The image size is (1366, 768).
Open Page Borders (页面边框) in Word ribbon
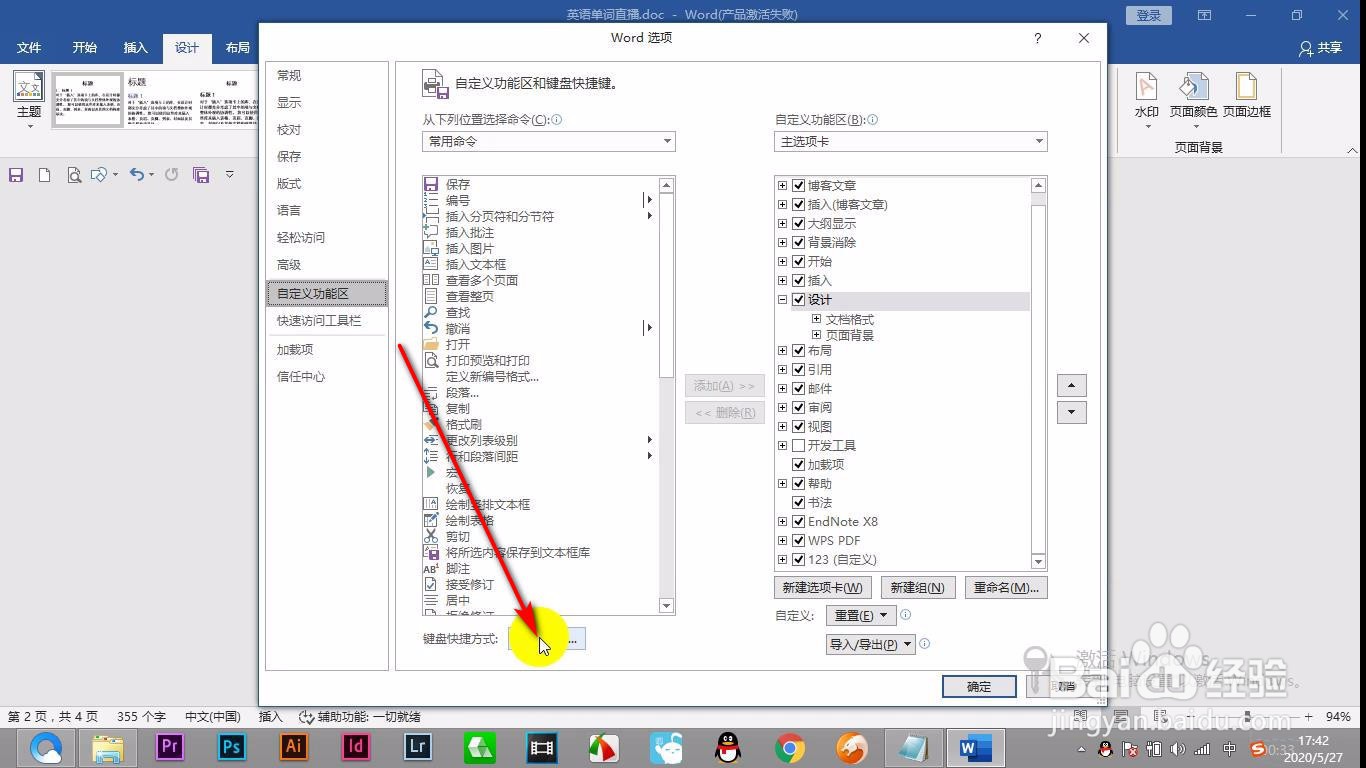click(x=1246, y=97)
